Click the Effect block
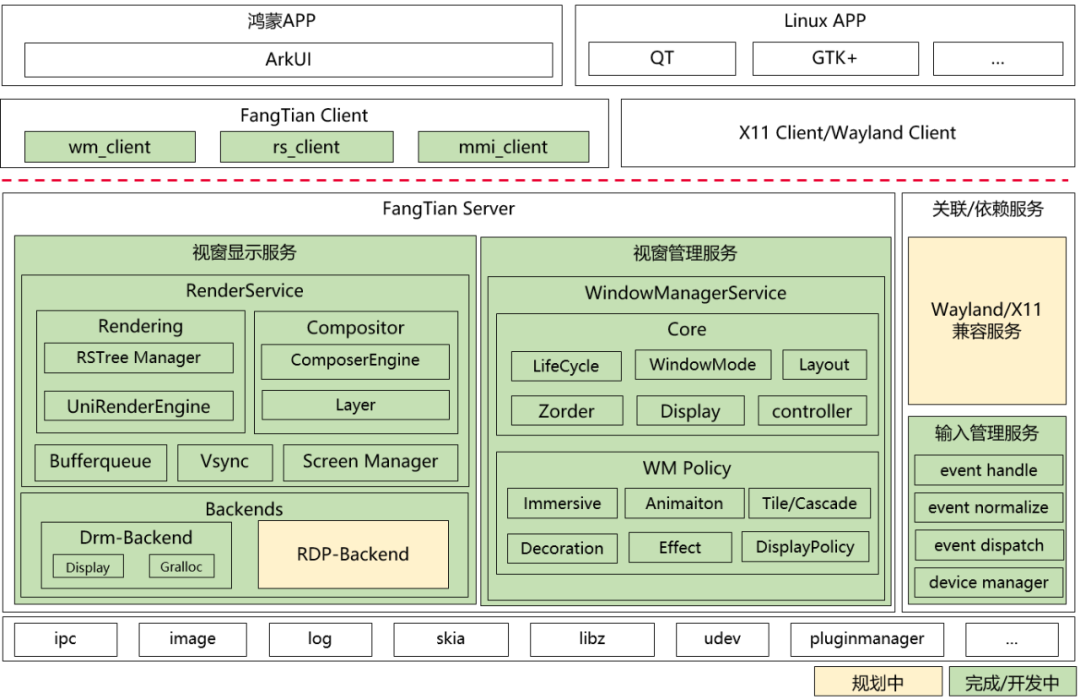The image size is (1080, 699). [681, 547]
